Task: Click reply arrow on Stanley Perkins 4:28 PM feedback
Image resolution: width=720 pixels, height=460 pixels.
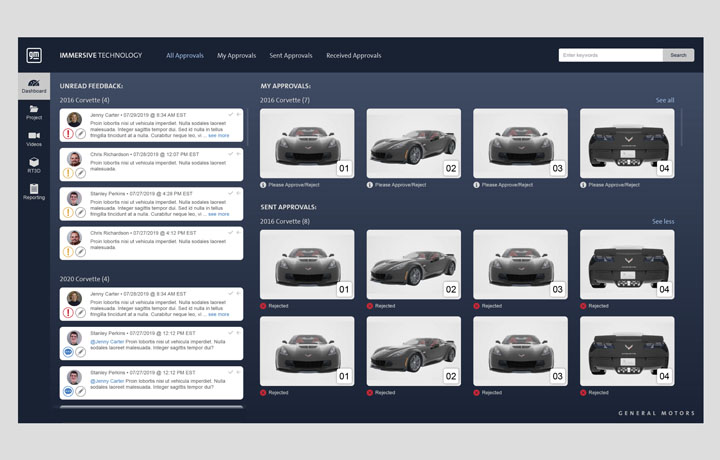Action: [238, 193]
